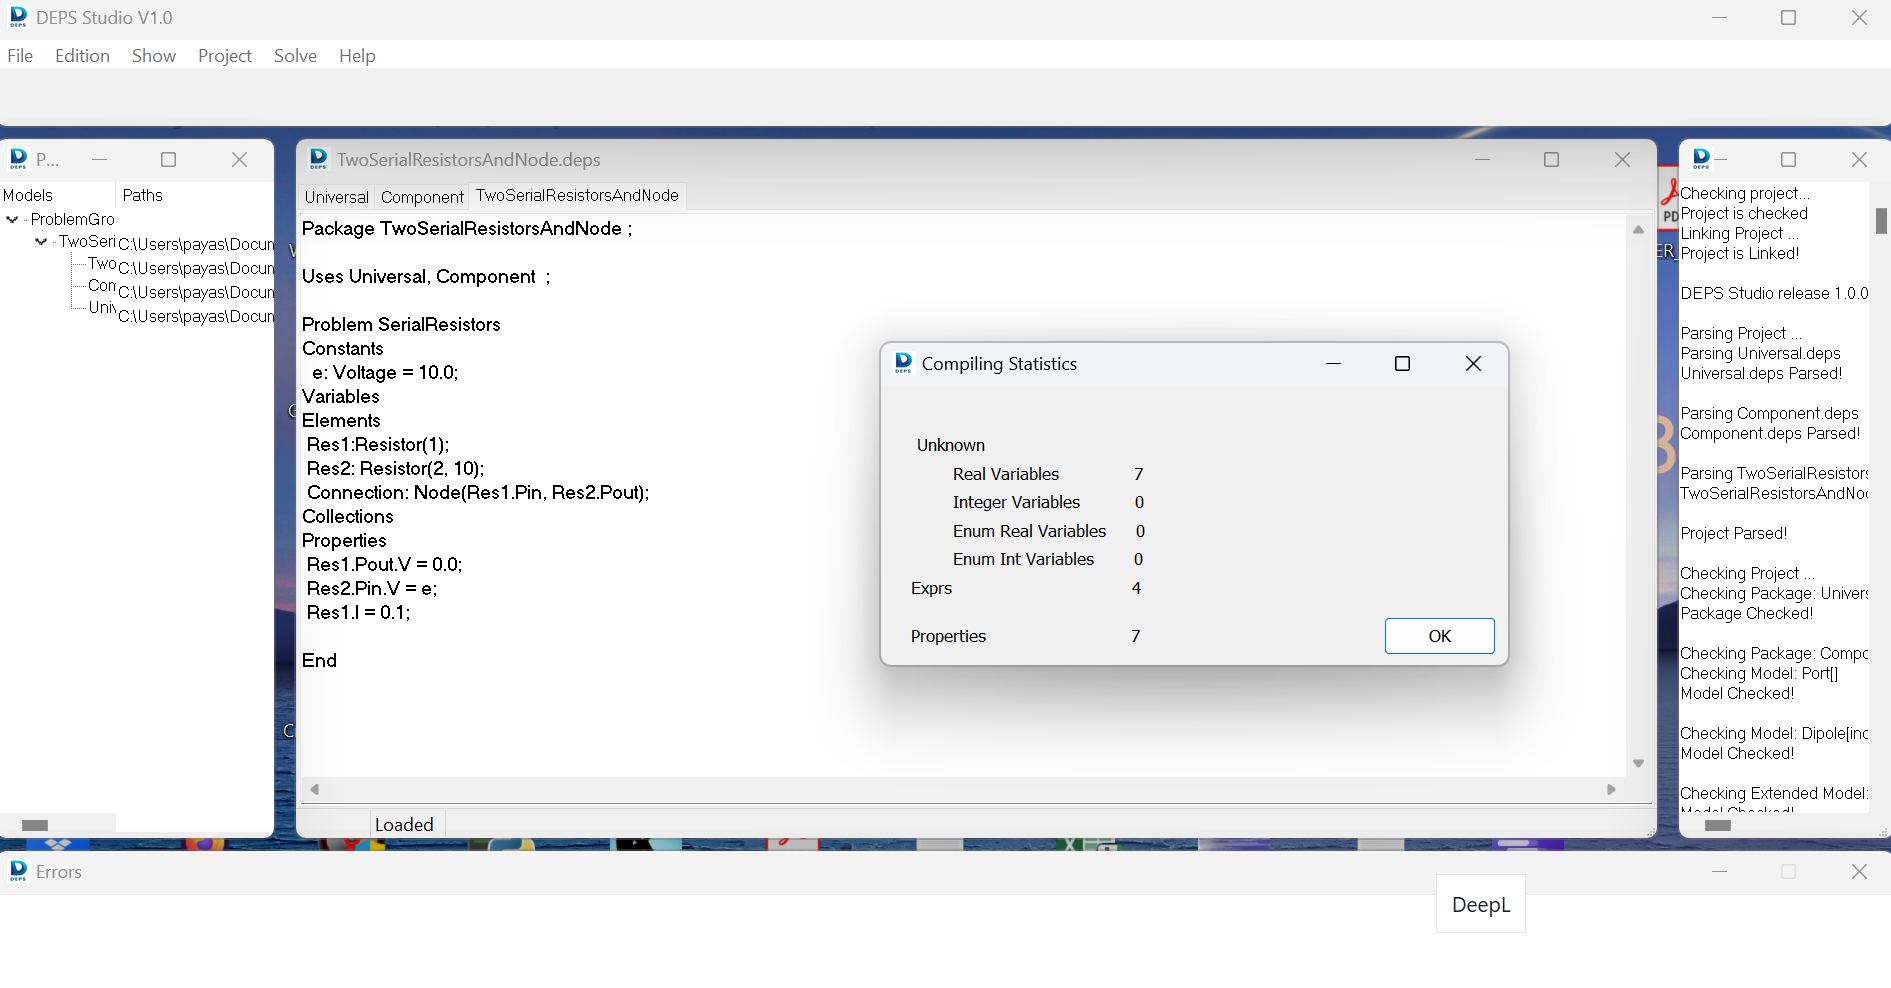Click the DEPS logo in Compiling Statistics title
This screenshot has width=1891, height=988.
903,363
